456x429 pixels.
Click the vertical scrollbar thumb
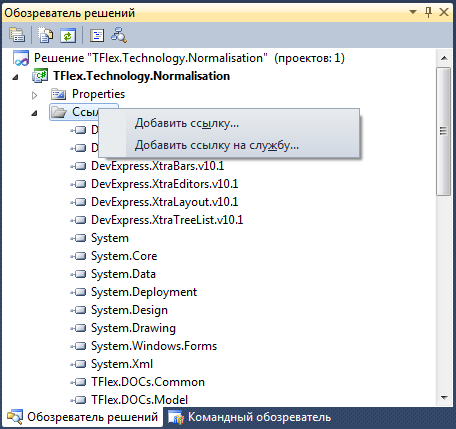[x=443, y=131]
